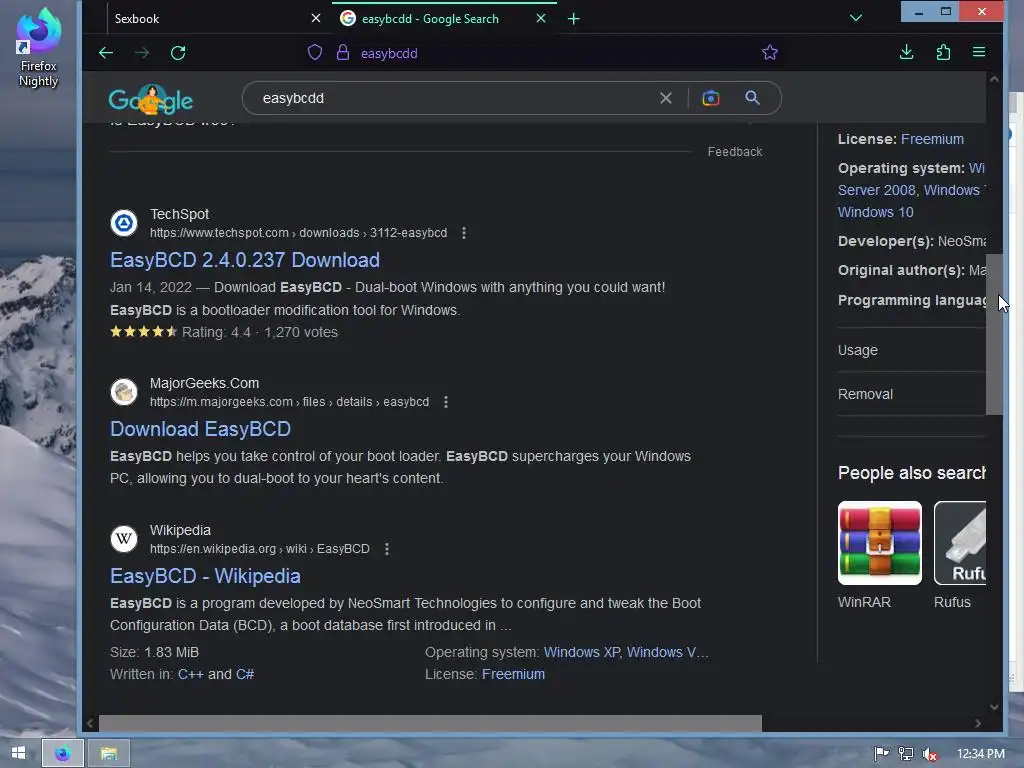Open the Windows XP link under Wikipedia result

[x=581, y=652]
